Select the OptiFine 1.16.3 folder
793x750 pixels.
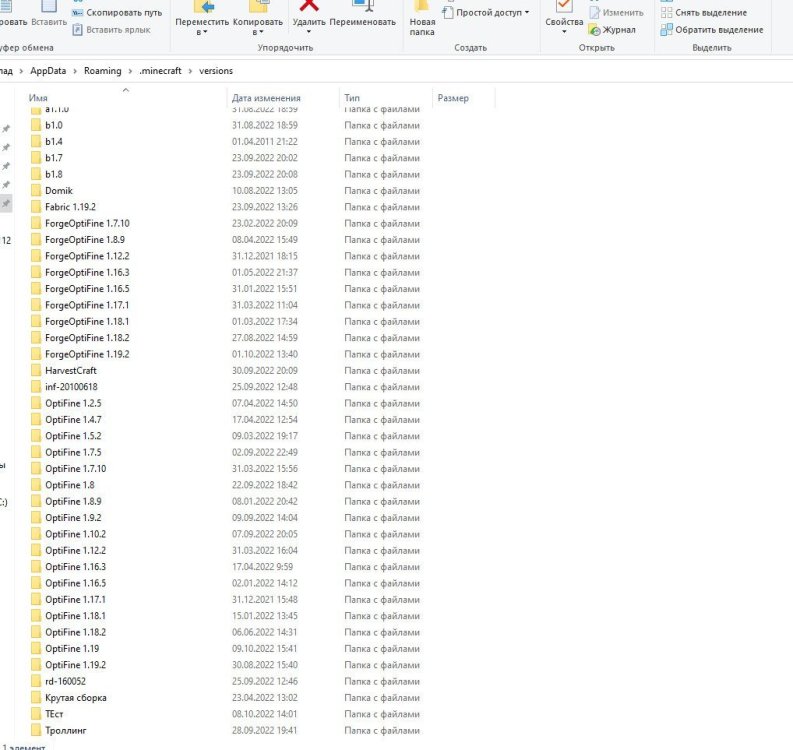coord(76,567)
